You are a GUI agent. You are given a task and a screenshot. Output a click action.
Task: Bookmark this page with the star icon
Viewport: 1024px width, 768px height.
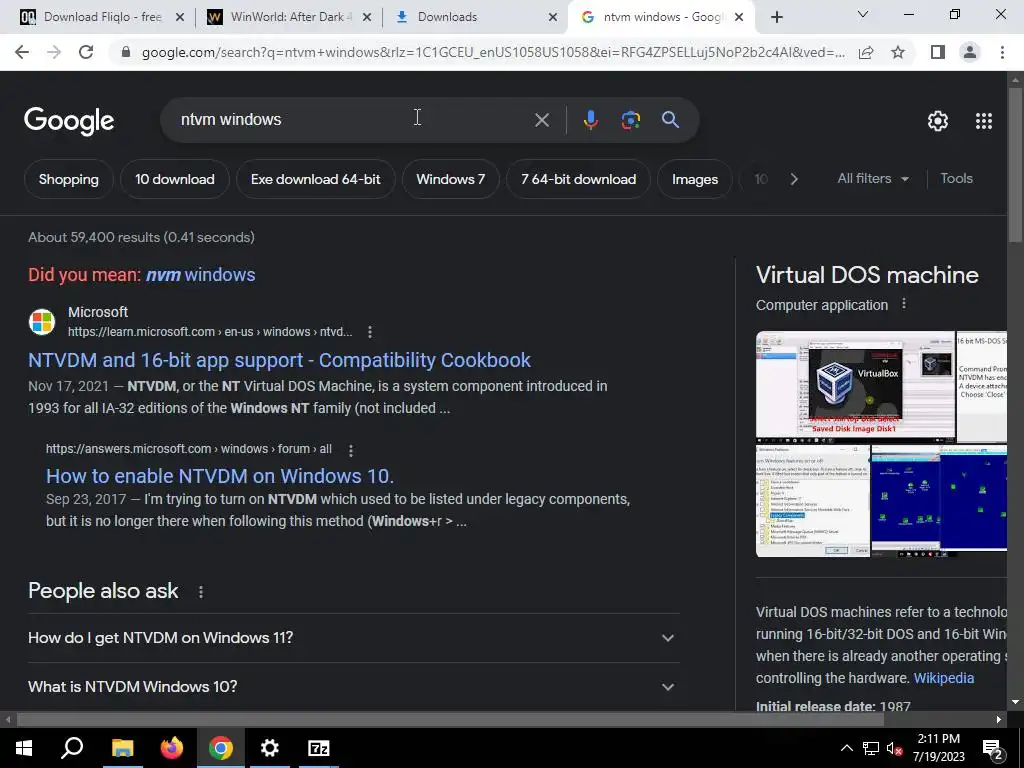click(x=898, y=52)
